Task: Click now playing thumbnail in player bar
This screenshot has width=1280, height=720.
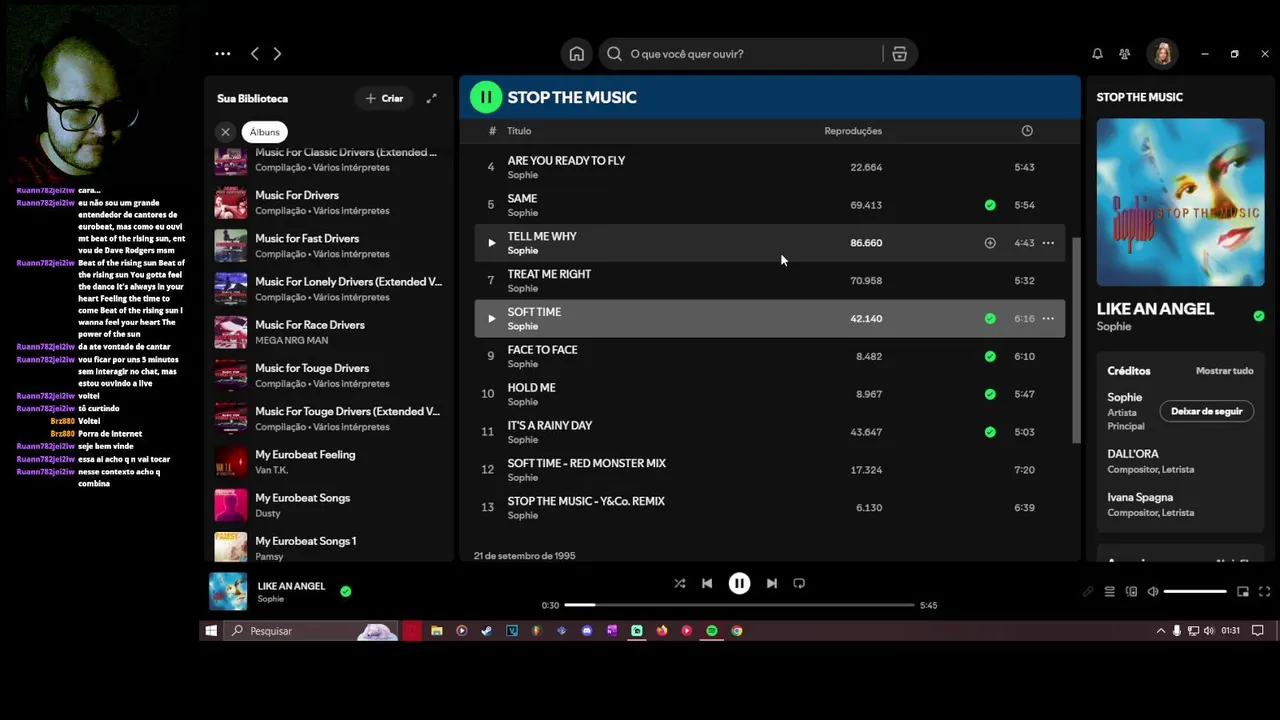Action: tap(228, 592)
